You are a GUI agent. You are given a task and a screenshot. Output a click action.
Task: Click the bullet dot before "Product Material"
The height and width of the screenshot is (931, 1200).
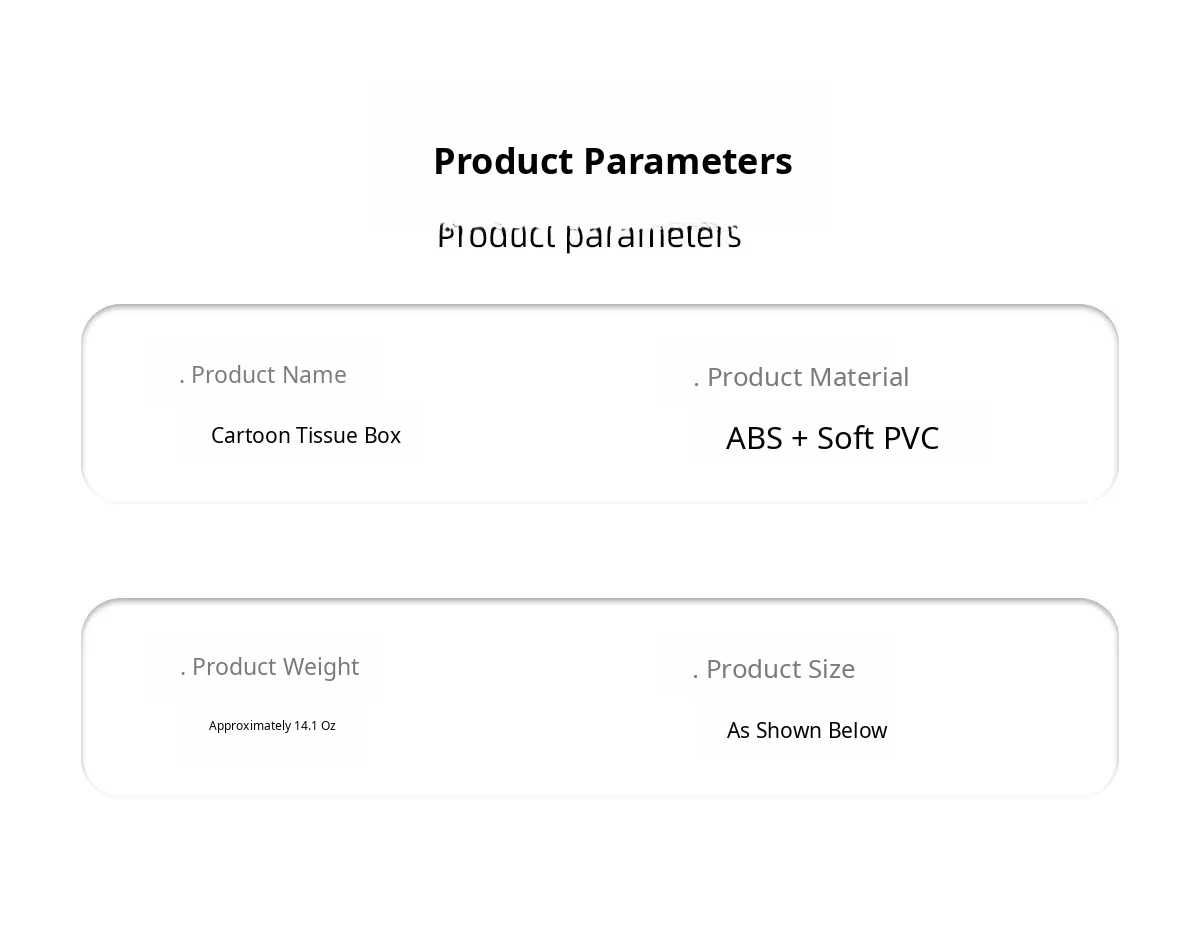696,384
